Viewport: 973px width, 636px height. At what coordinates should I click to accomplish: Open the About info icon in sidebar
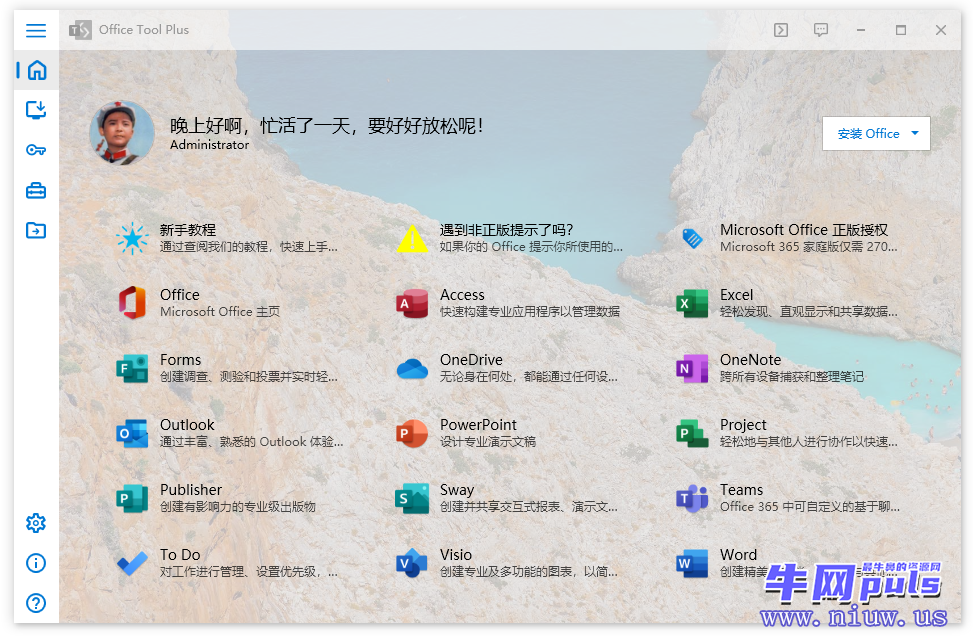click(36, 563)
